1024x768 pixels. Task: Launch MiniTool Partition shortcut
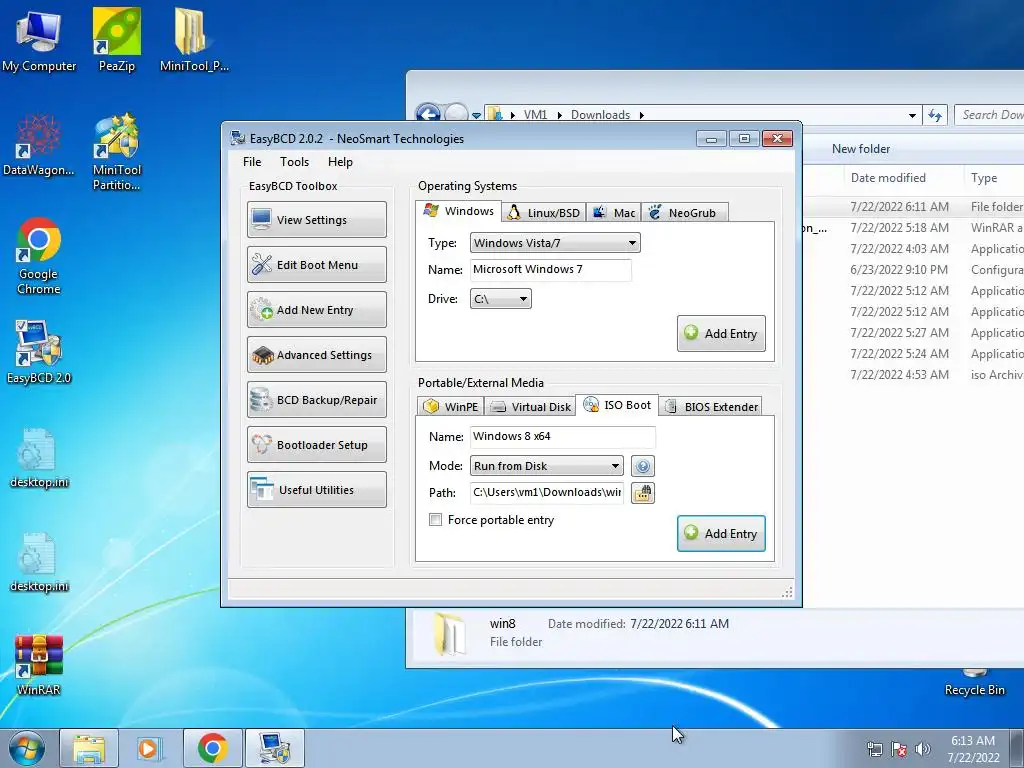116,152
